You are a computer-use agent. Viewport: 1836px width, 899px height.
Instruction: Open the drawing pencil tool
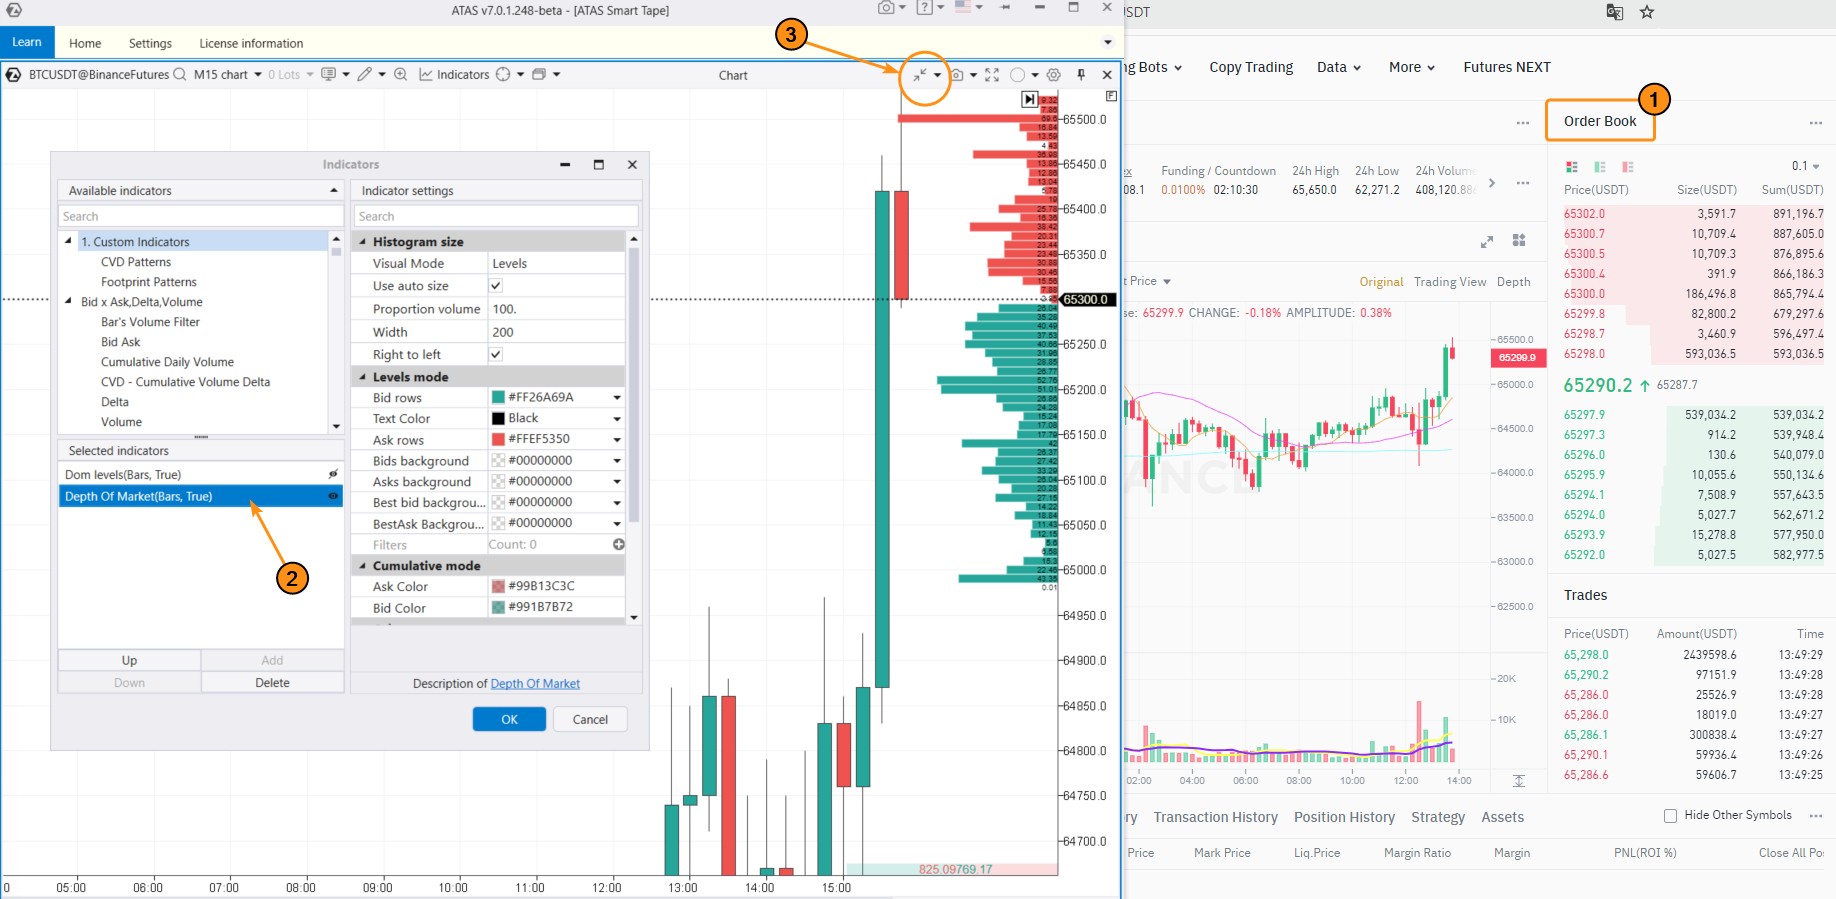[x=365, y=75]
